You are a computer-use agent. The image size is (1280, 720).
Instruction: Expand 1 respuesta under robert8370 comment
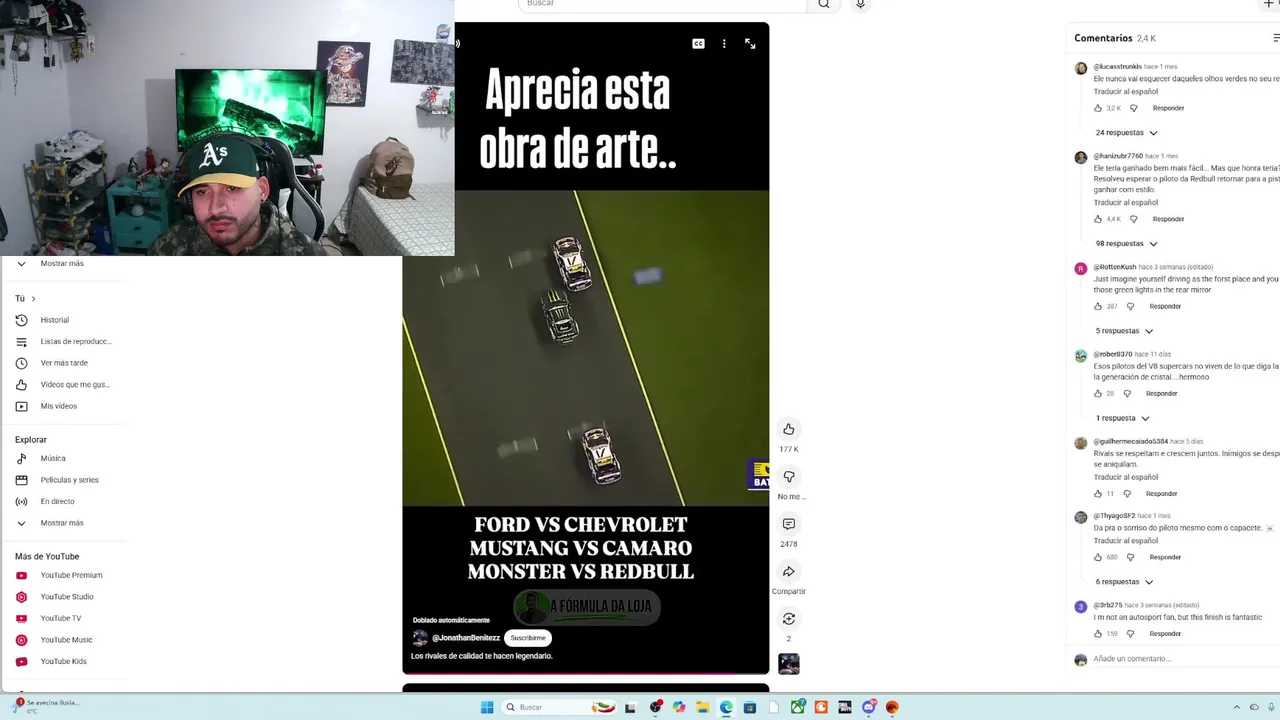[1122, 418]
